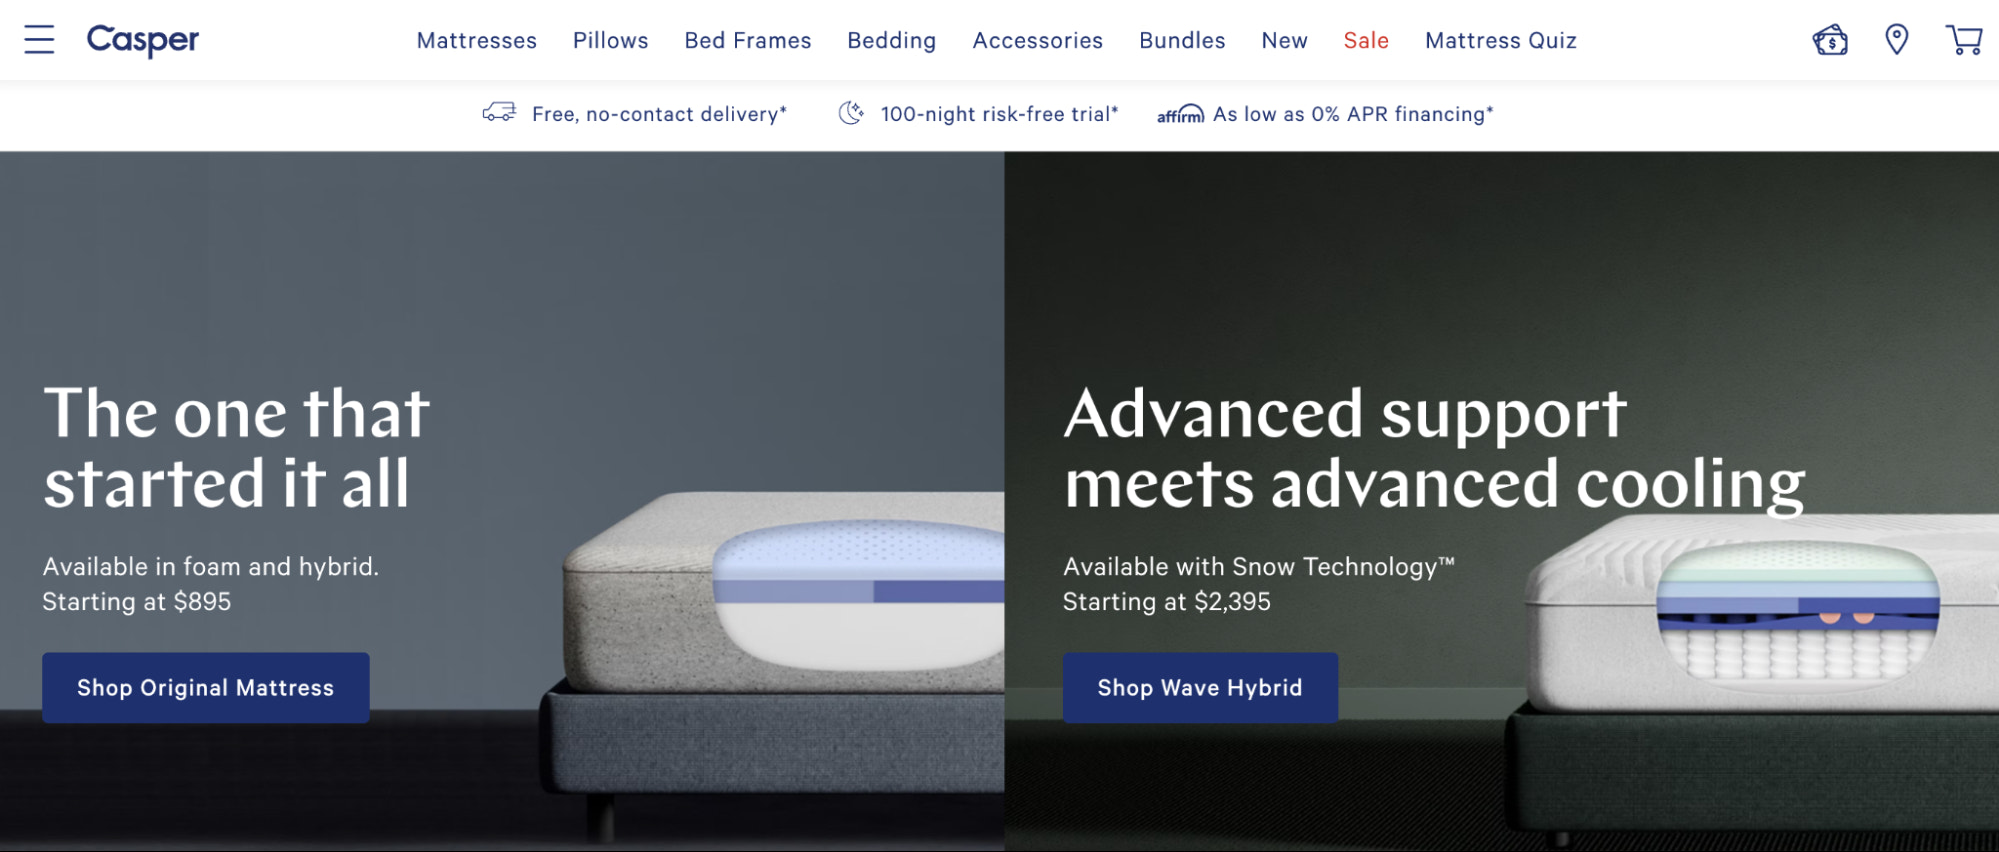This screenshot has height=852, width=1999.
Task: Click Shop Original Mattress button
Action: [x=206, y=688]
